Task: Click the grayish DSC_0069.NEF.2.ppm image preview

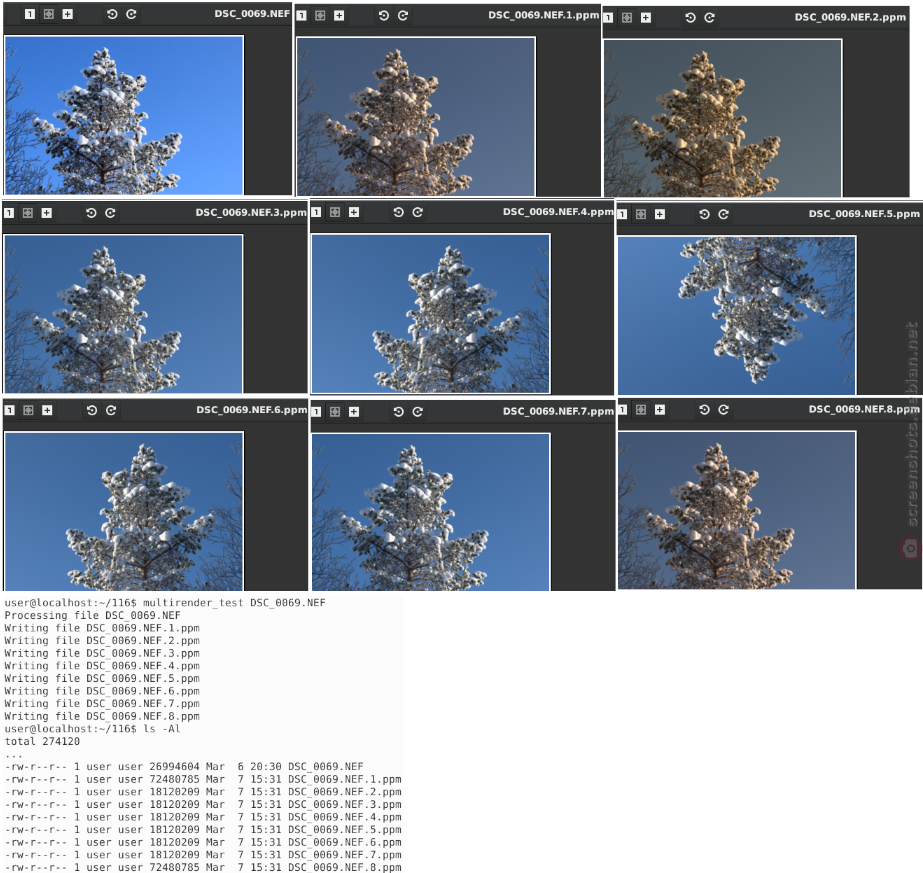Action: (723, 118)
